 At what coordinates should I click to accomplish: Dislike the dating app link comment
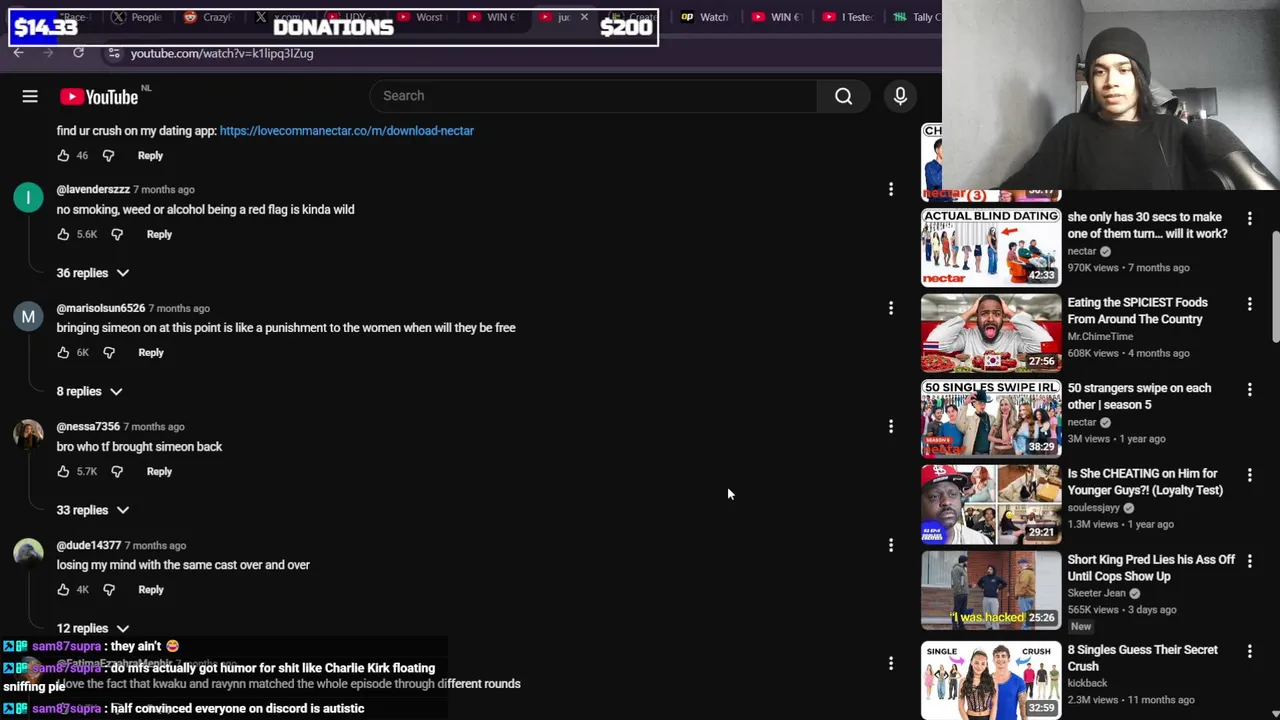[108, 155]
